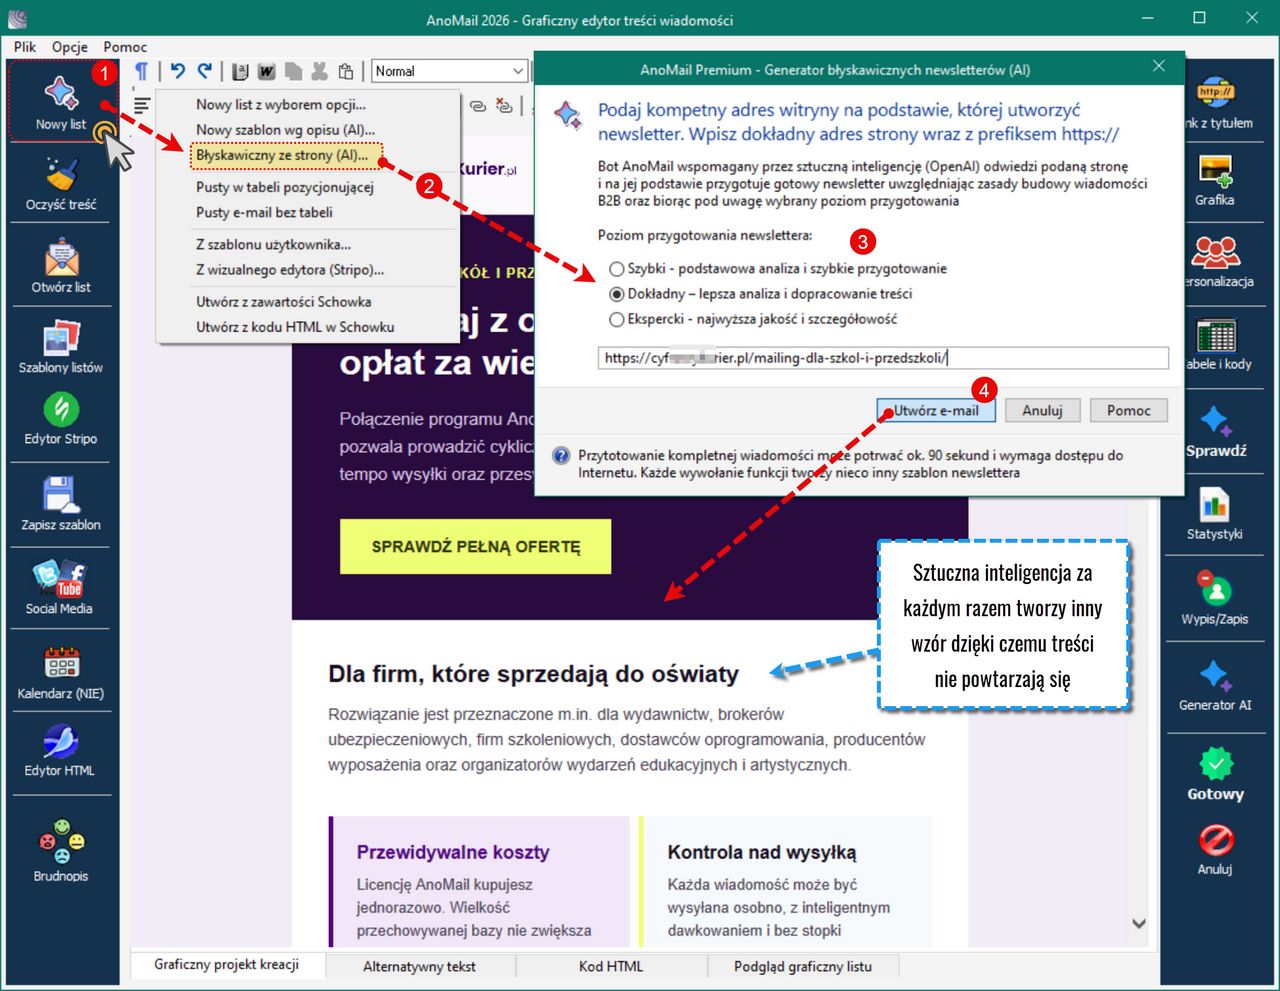Click the SPRAWDŹ PEŁNĄ OFERTĘ yellow button
The height and width of the screenshot is (991, 1280).
(476, 547)
